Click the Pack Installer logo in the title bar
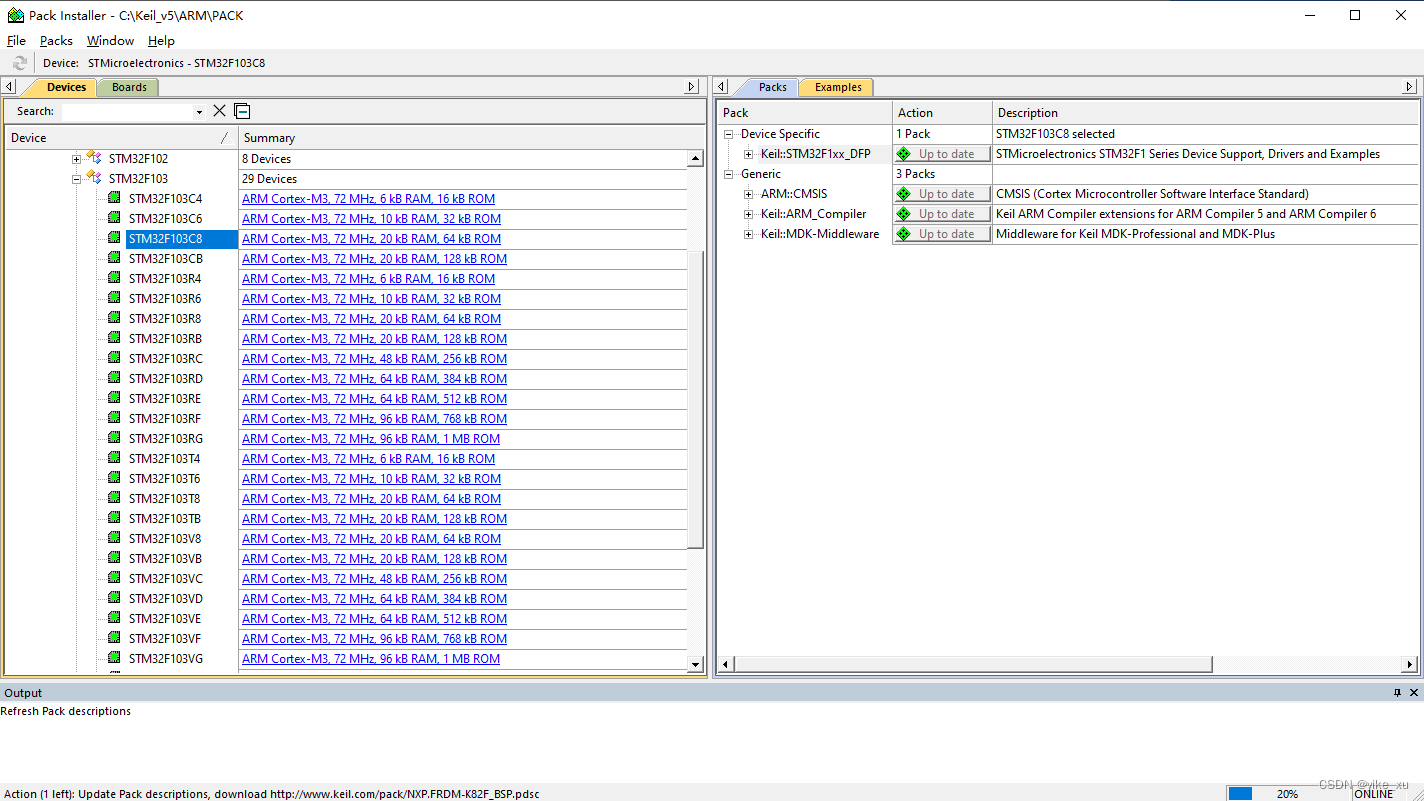The height and width of the screenshot is (801, 1424). click(14, 15)
